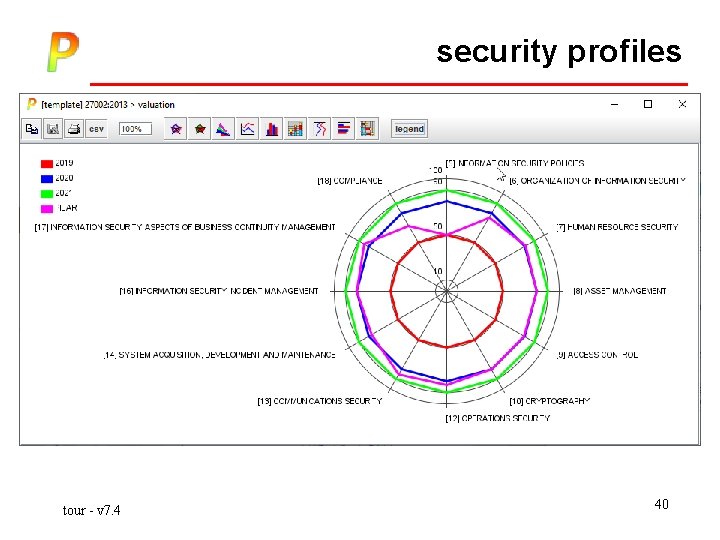Click the magenta PLAN legend swatch
This screenshot has height=540, width=720.
click(x=47, y=208)
